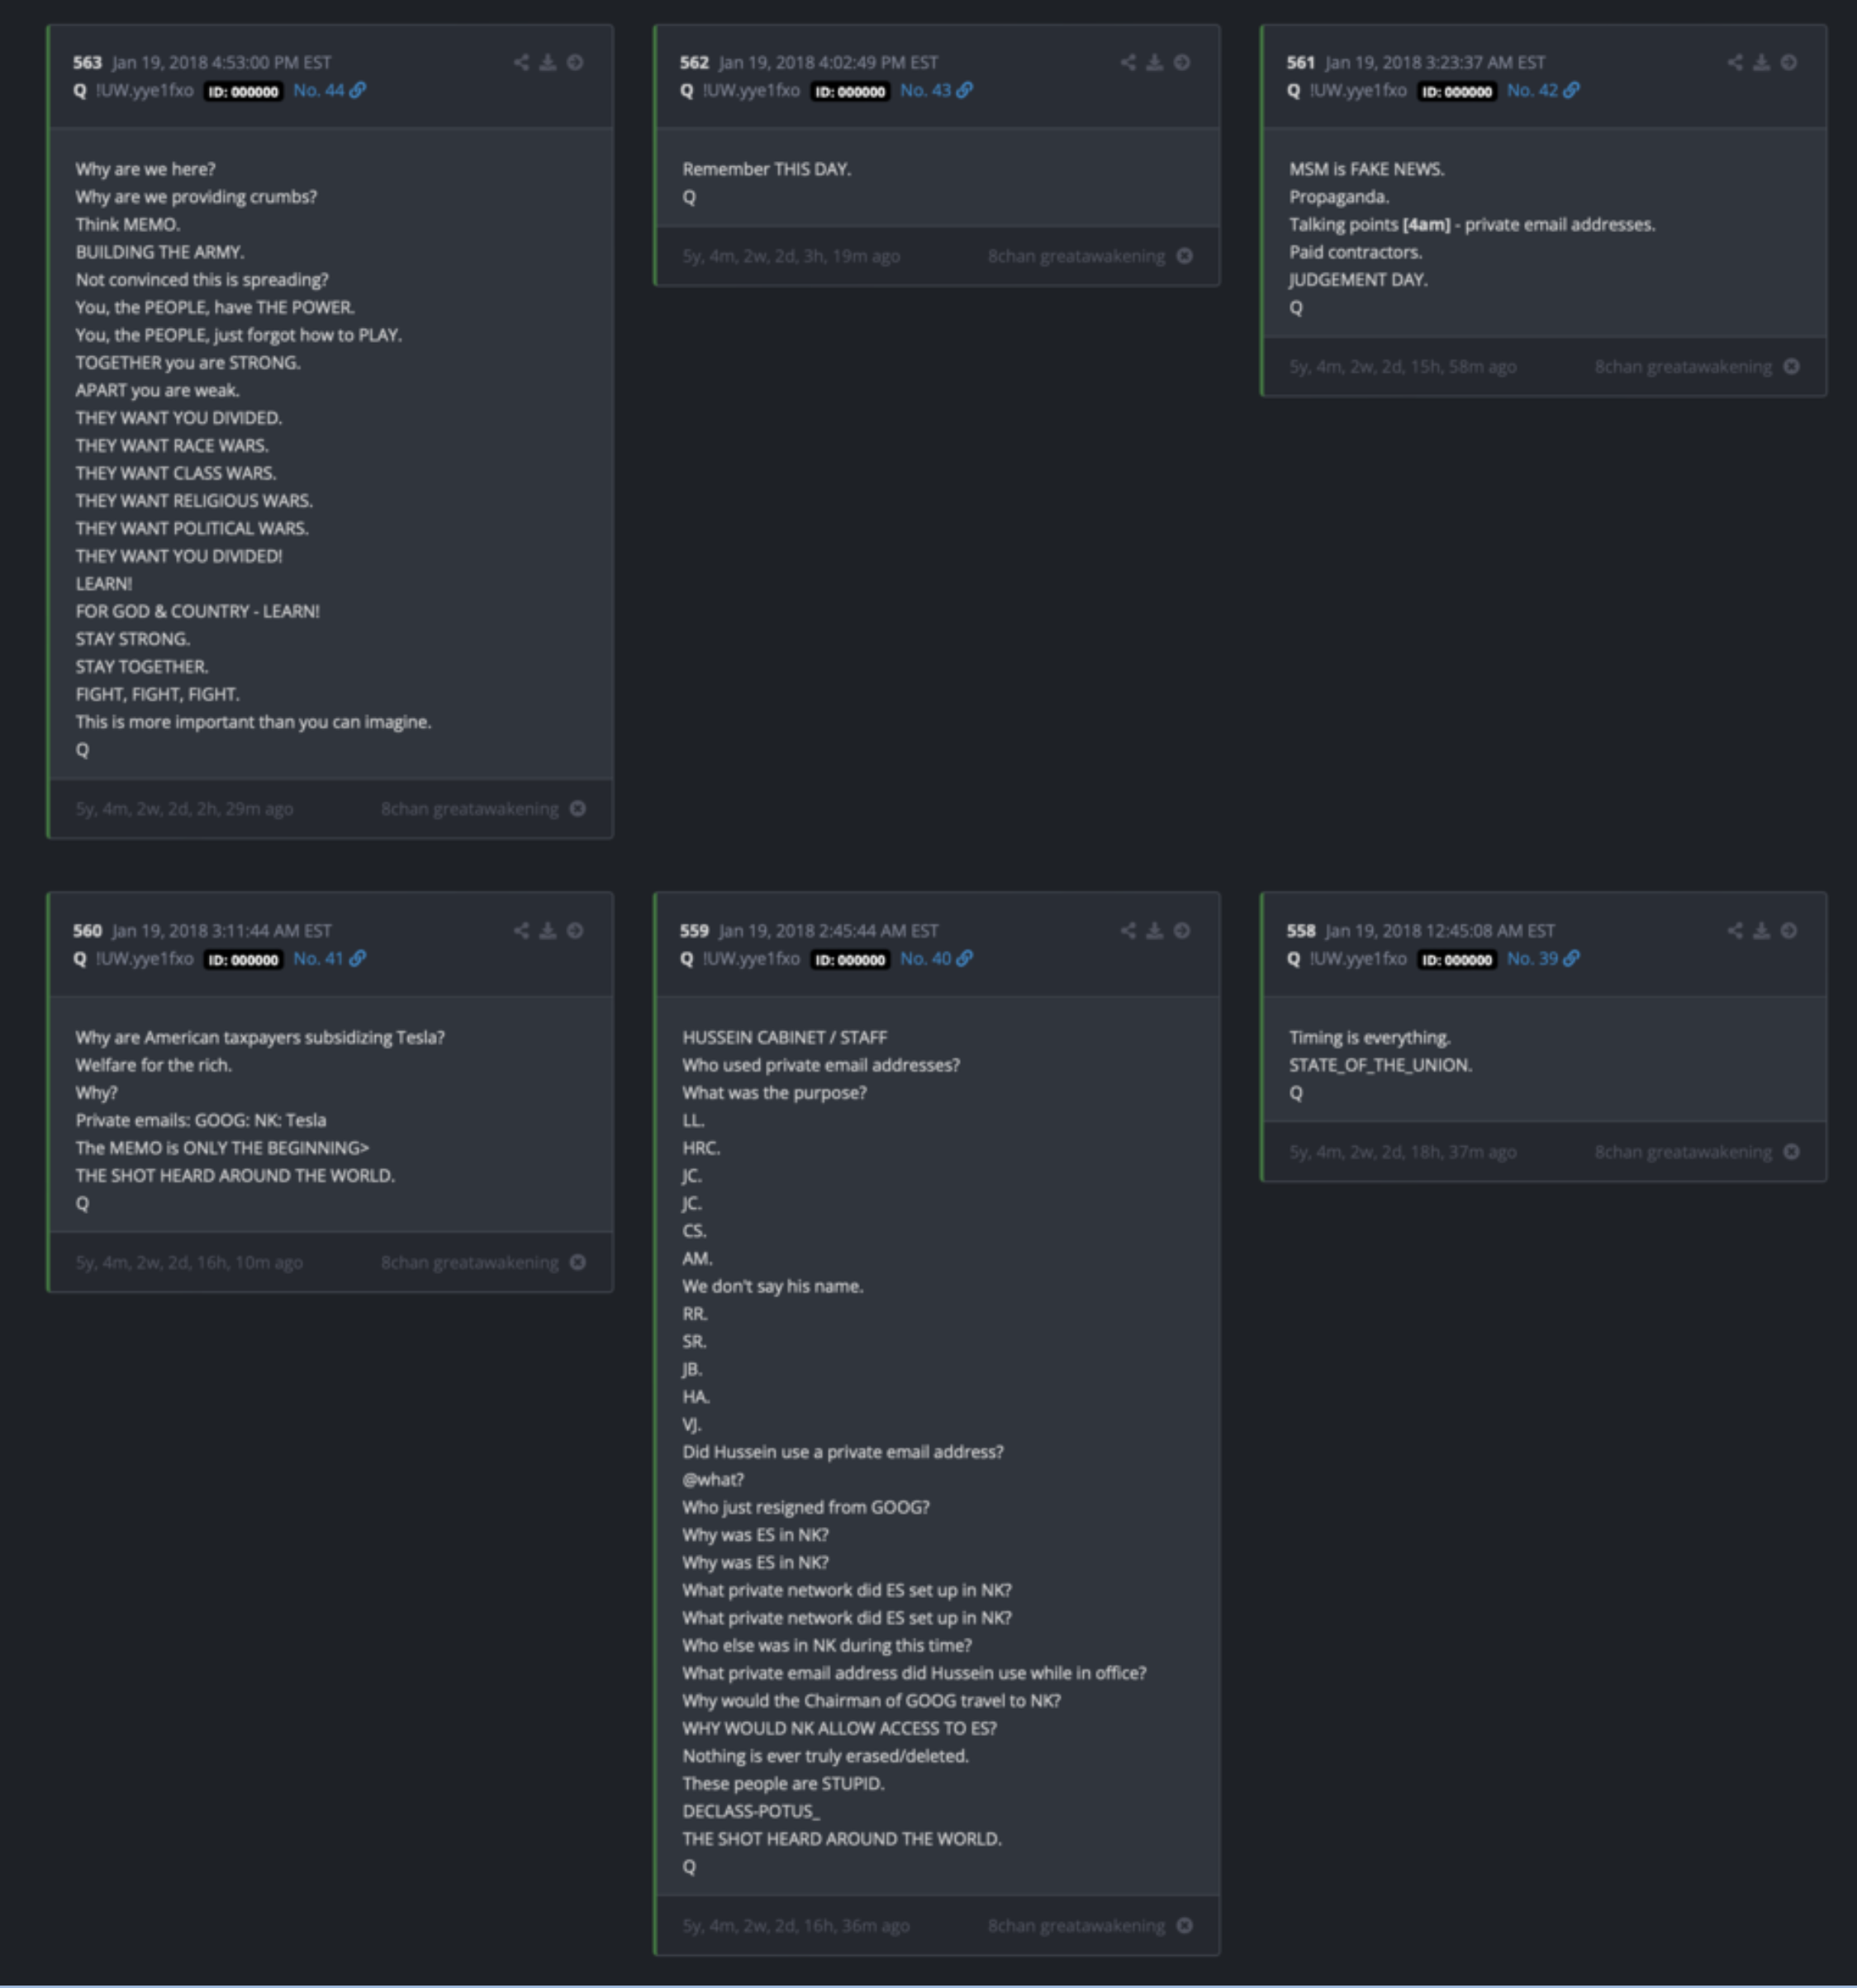The image size is (1857, 1988).
Task: Open post 560 with arrow circle icon
Action: click(x=575, y=931)
